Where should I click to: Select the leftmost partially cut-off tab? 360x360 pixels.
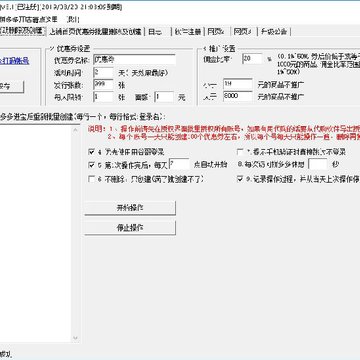coord(22,30)
